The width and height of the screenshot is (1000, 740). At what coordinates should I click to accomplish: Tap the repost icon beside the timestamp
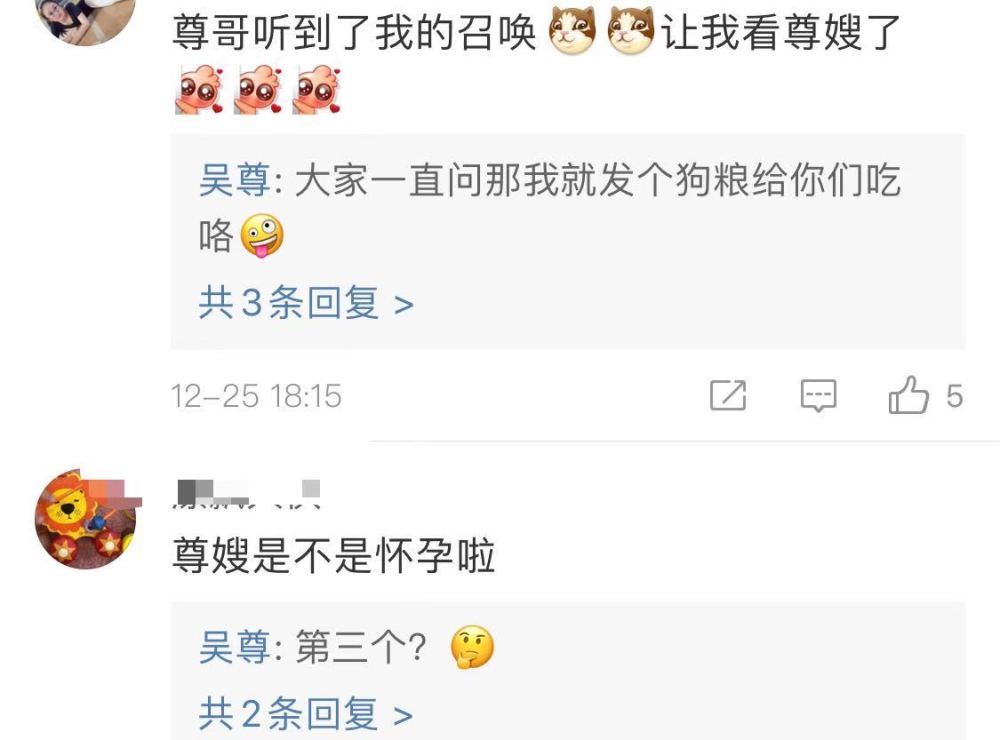pyautogui.click(x=728, y=396)
